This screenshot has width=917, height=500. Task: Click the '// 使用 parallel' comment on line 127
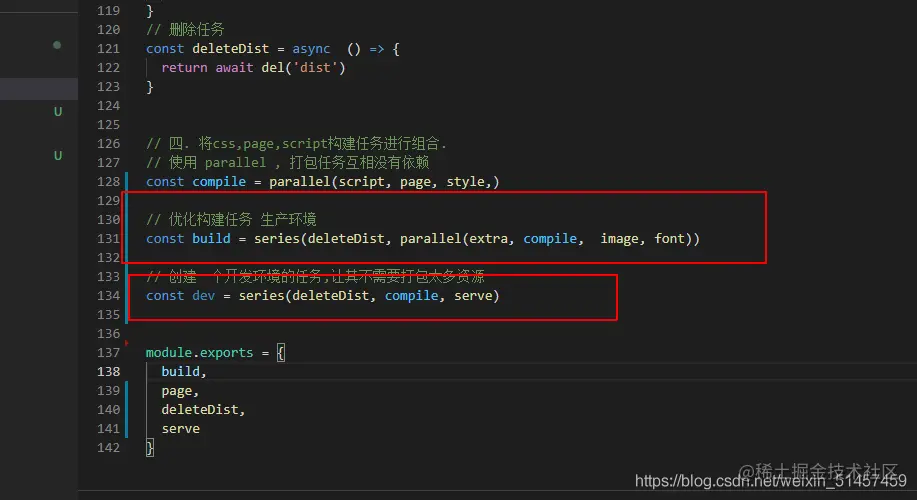pos(288,163)
